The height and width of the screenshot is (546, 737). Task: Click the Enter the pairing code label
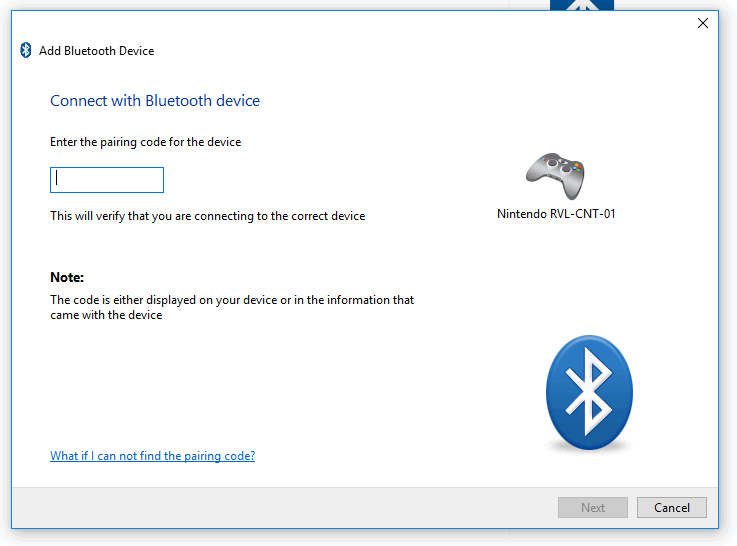coord(146,142)
